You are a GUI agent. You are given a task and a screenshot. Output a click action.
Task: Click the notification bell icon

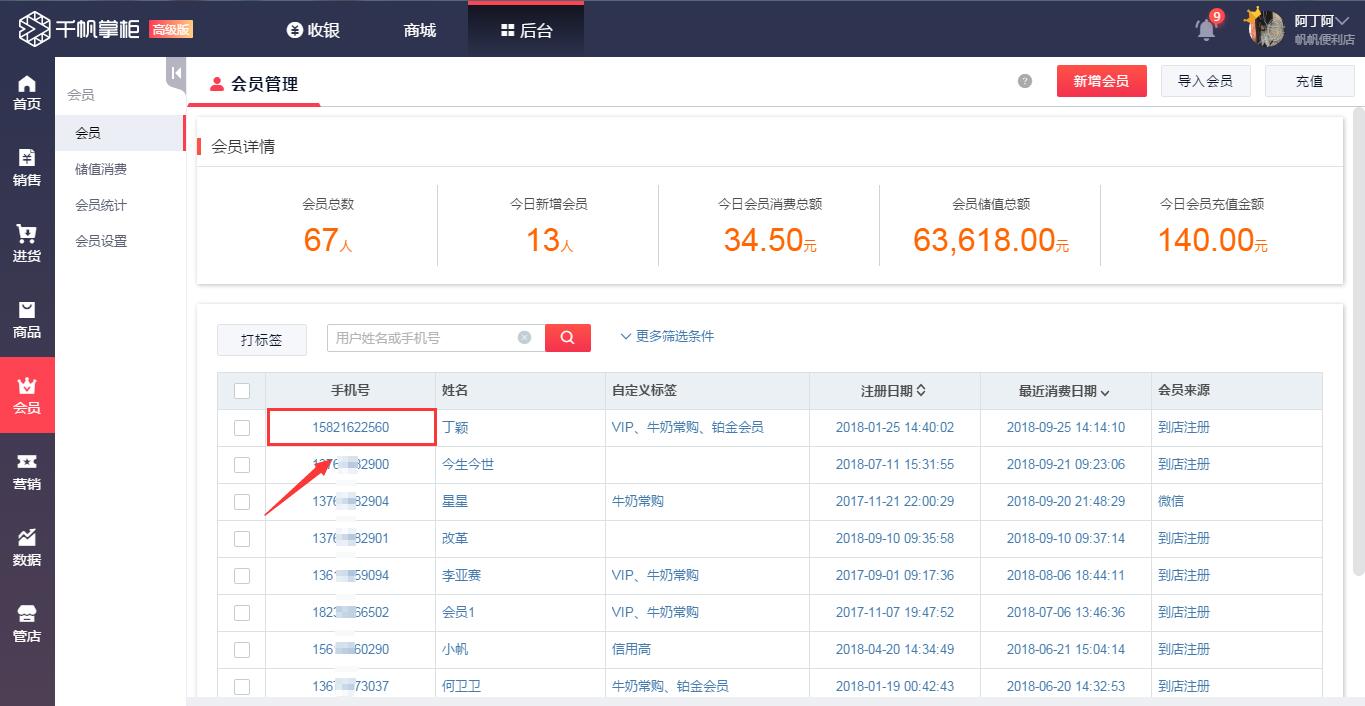coord(1206,29)
